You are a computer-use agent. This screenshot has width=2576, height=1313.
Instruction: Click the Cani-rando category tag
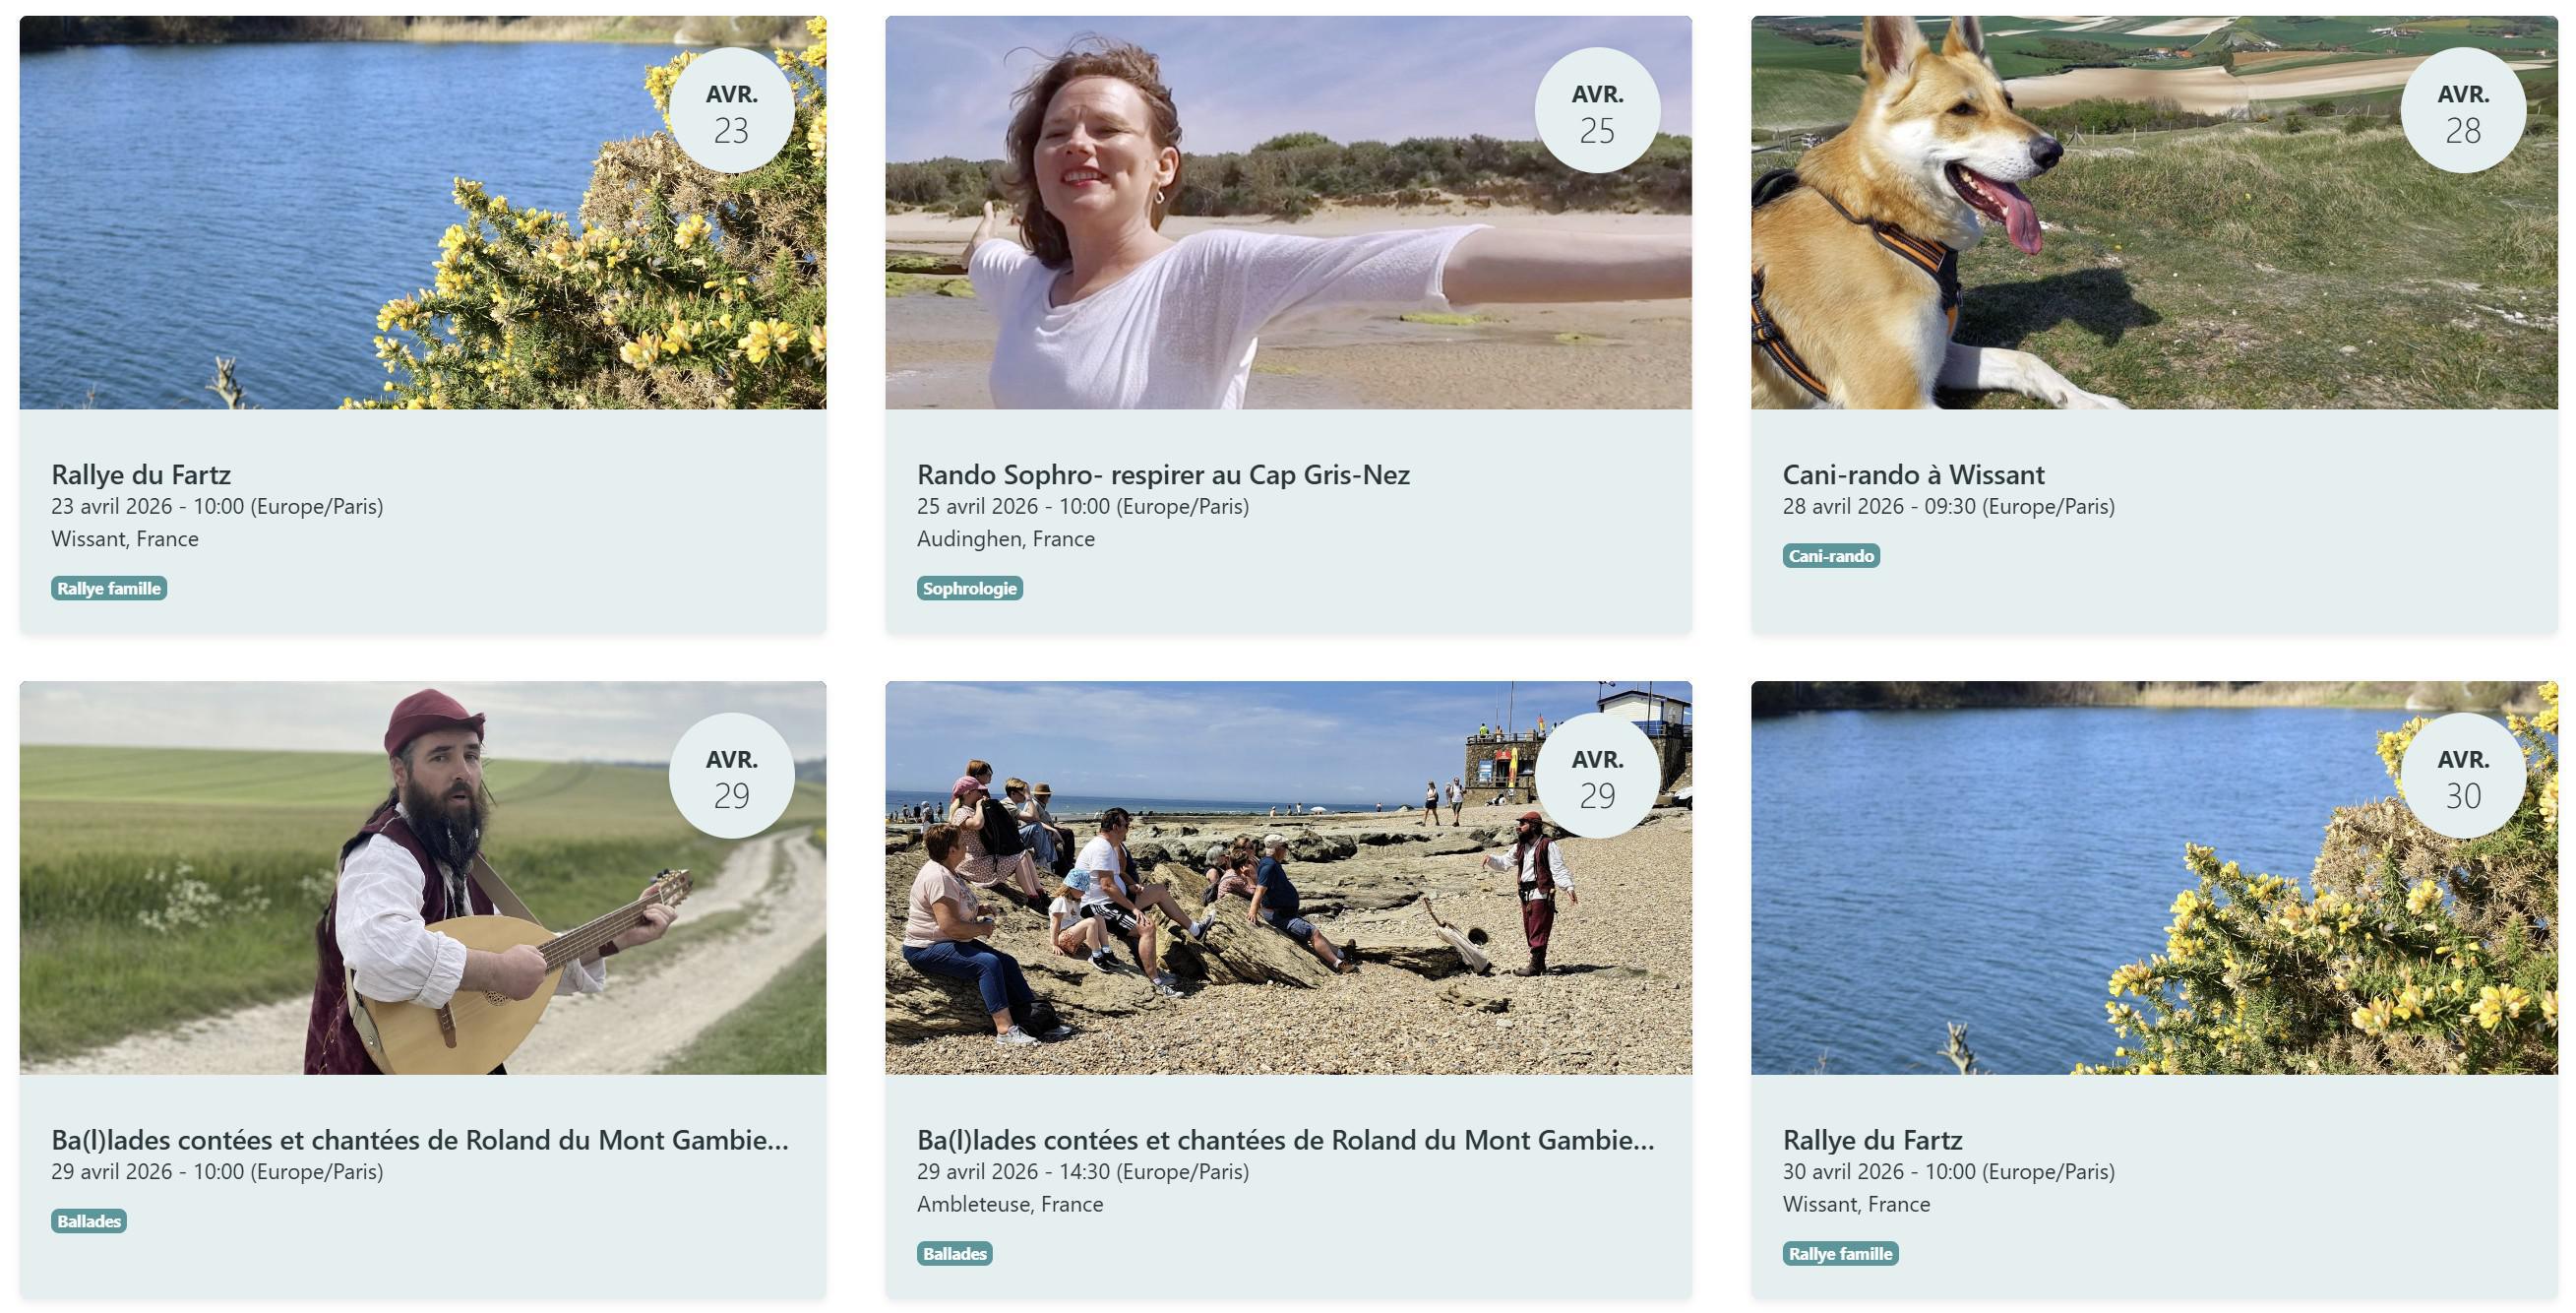tap(1830, 556)
